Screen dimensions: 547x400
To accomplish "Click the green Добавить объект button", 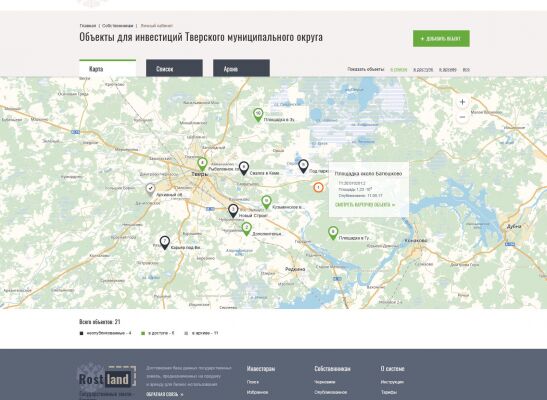I will pyautogui.click(x=441, y=38).
